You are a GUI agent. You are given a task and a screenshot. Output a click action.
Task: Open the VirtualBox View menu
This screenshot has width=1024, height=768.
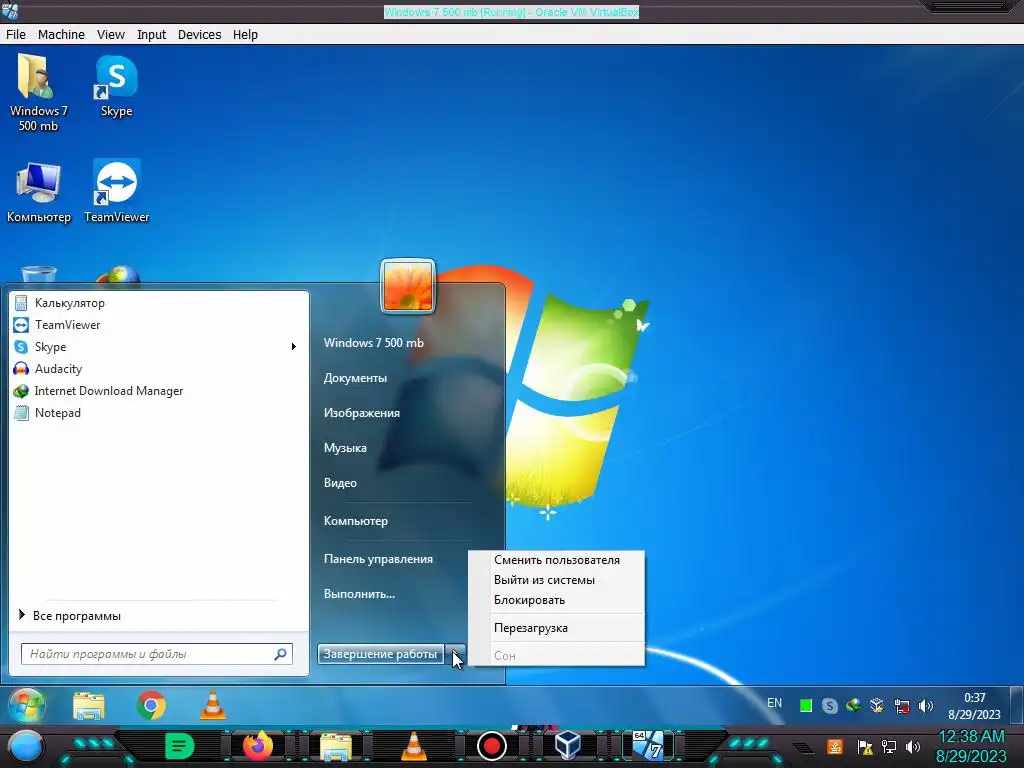110,35
